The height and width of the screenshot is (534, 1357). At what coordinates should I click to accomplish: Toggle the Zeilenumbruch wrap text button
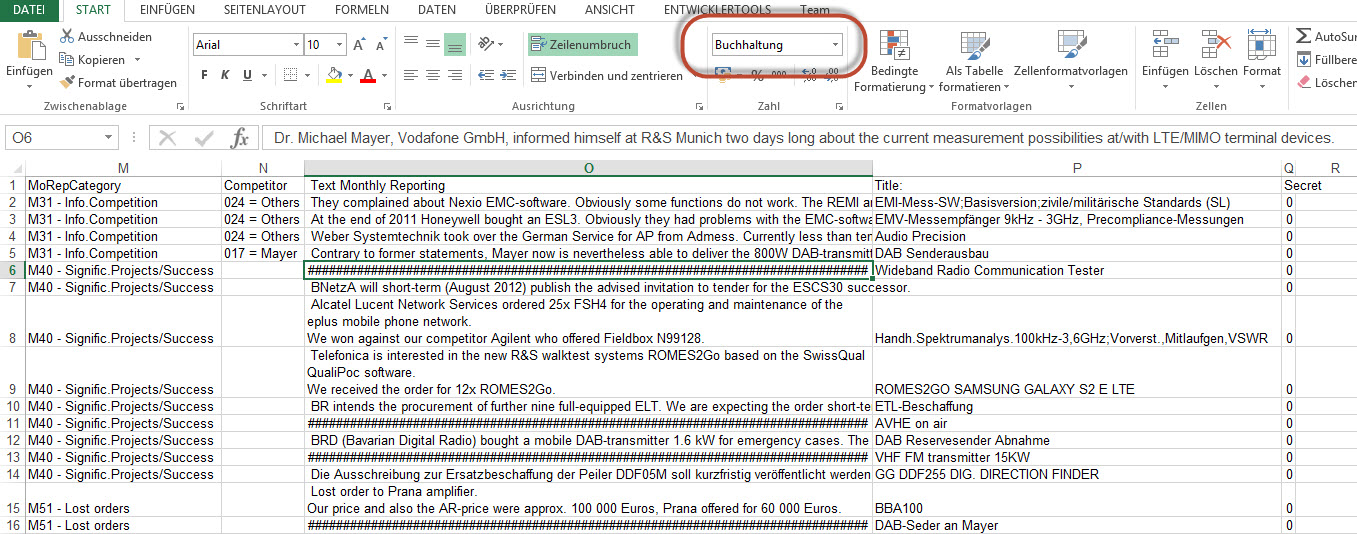click(582, 45)
